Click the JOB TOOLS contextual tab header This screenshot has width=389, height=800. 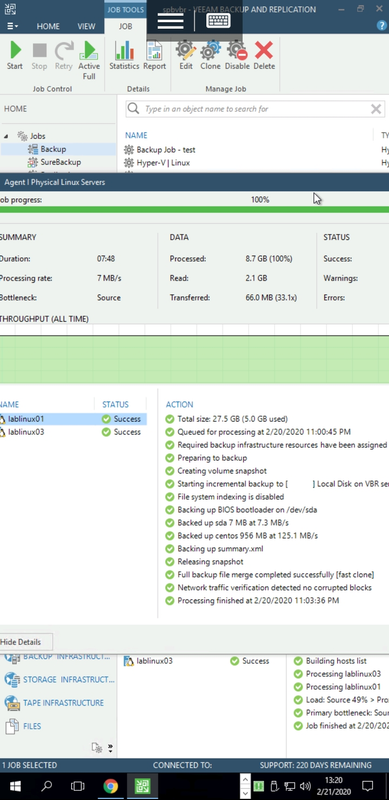click(126, 9)
